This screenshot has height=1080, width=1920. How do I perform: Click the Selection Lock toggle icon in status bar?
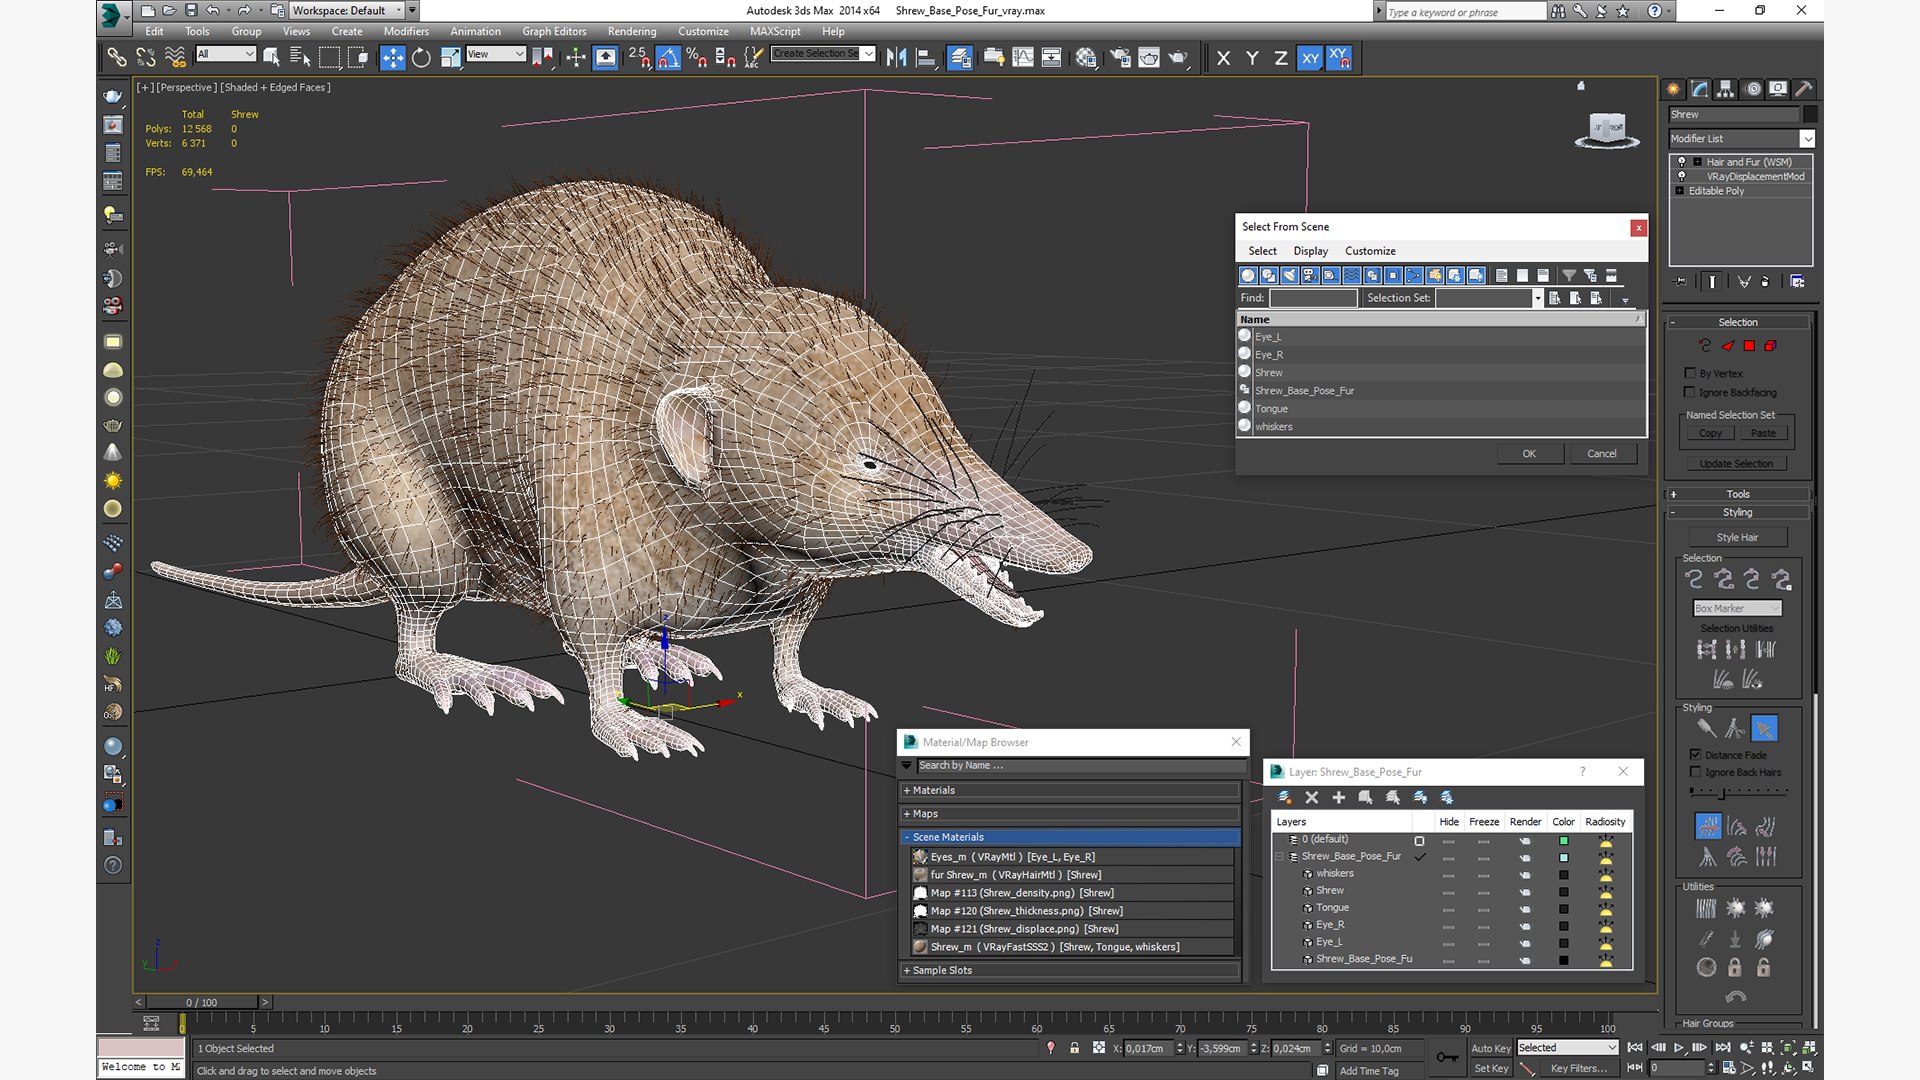[x=1074, y=1048]
